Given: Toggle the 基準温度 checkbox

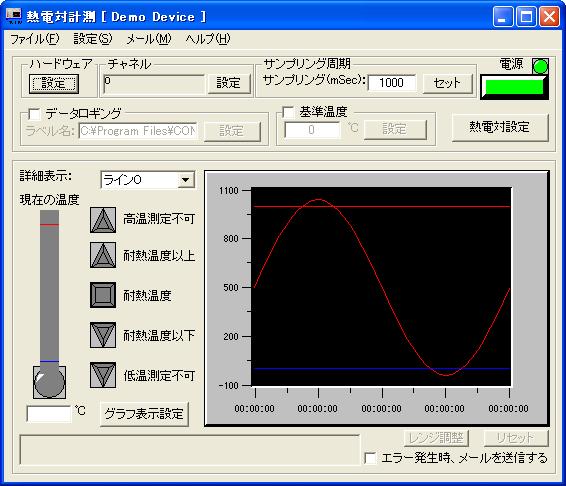Looking at the screenshot, I should 288,112.
